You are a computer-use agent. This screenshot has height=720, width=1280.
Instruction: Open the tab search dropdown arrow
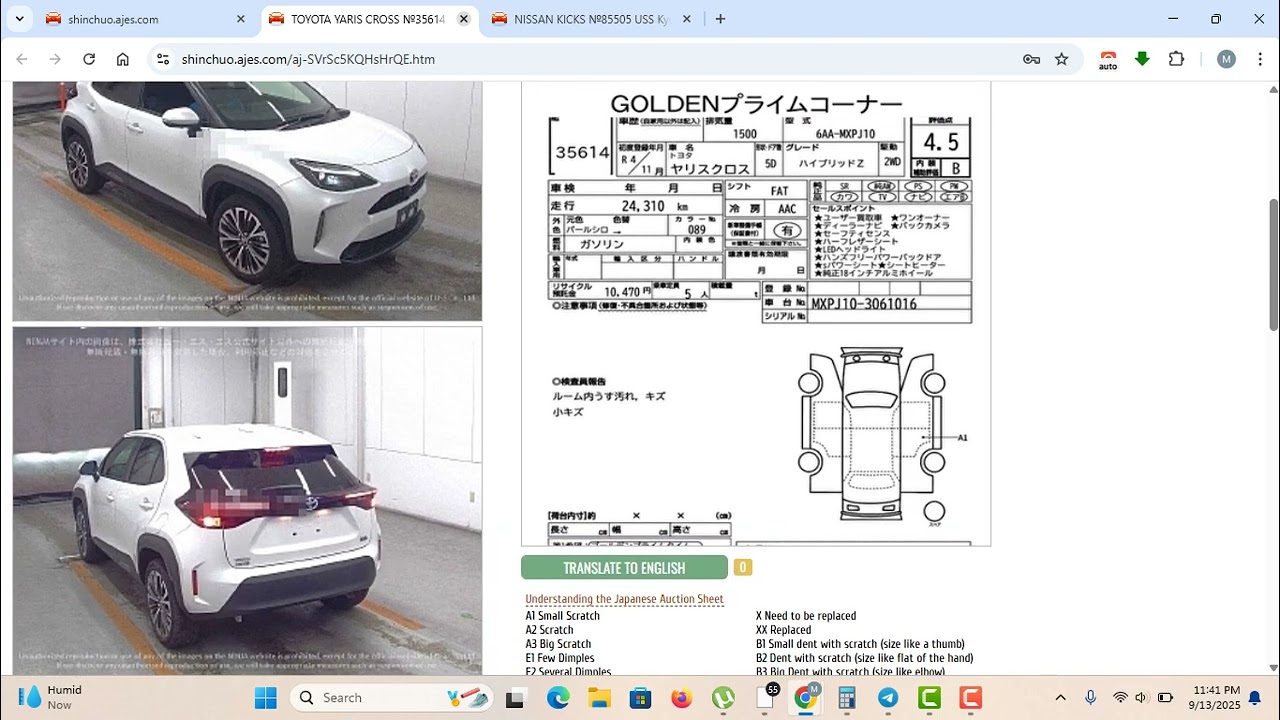pos(19,19)
